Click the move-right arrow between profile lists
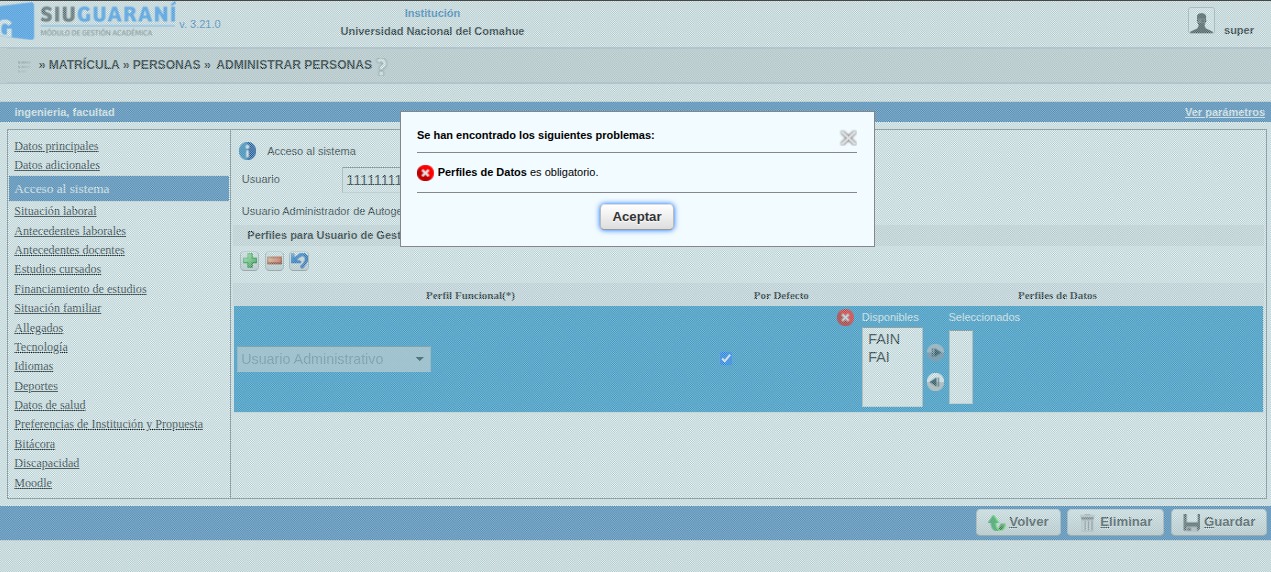The width and height of the screenshot is (1271, 572). 935,352
